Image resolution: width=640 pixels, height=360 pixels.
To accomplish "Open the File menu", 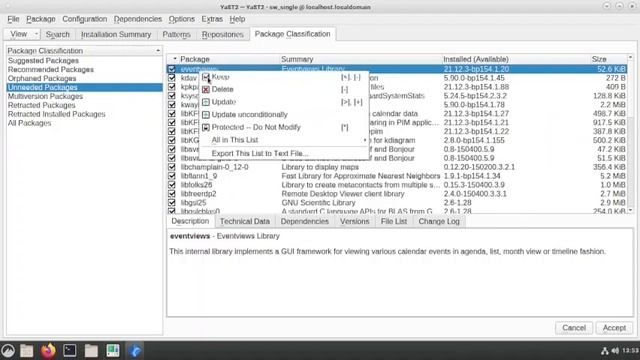I will (x=13, y=19).
